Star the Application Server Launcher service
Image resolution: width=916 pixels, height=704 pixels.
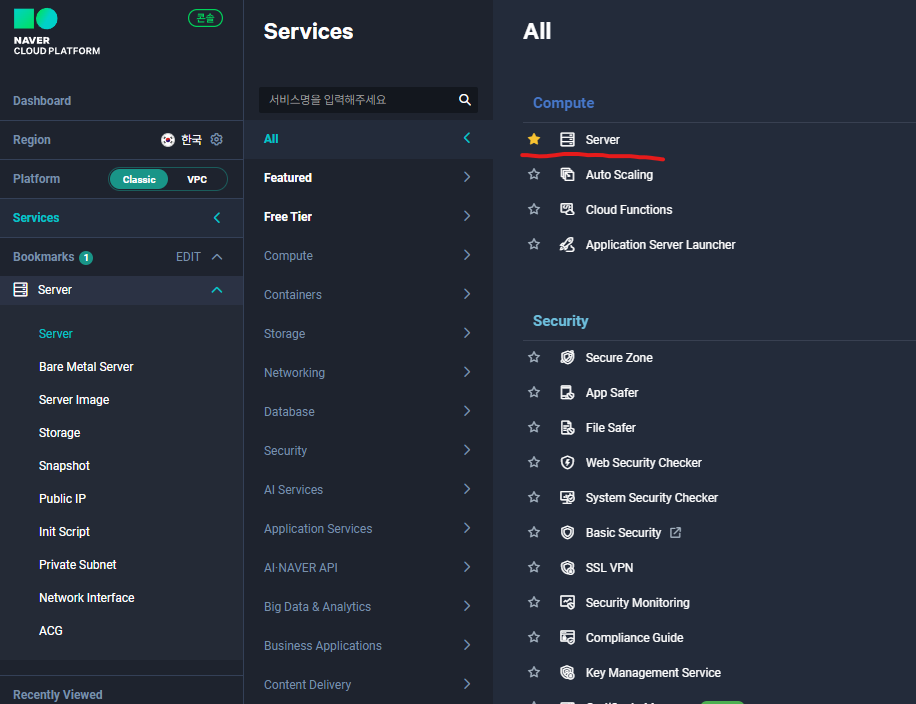tap(533, 244)
